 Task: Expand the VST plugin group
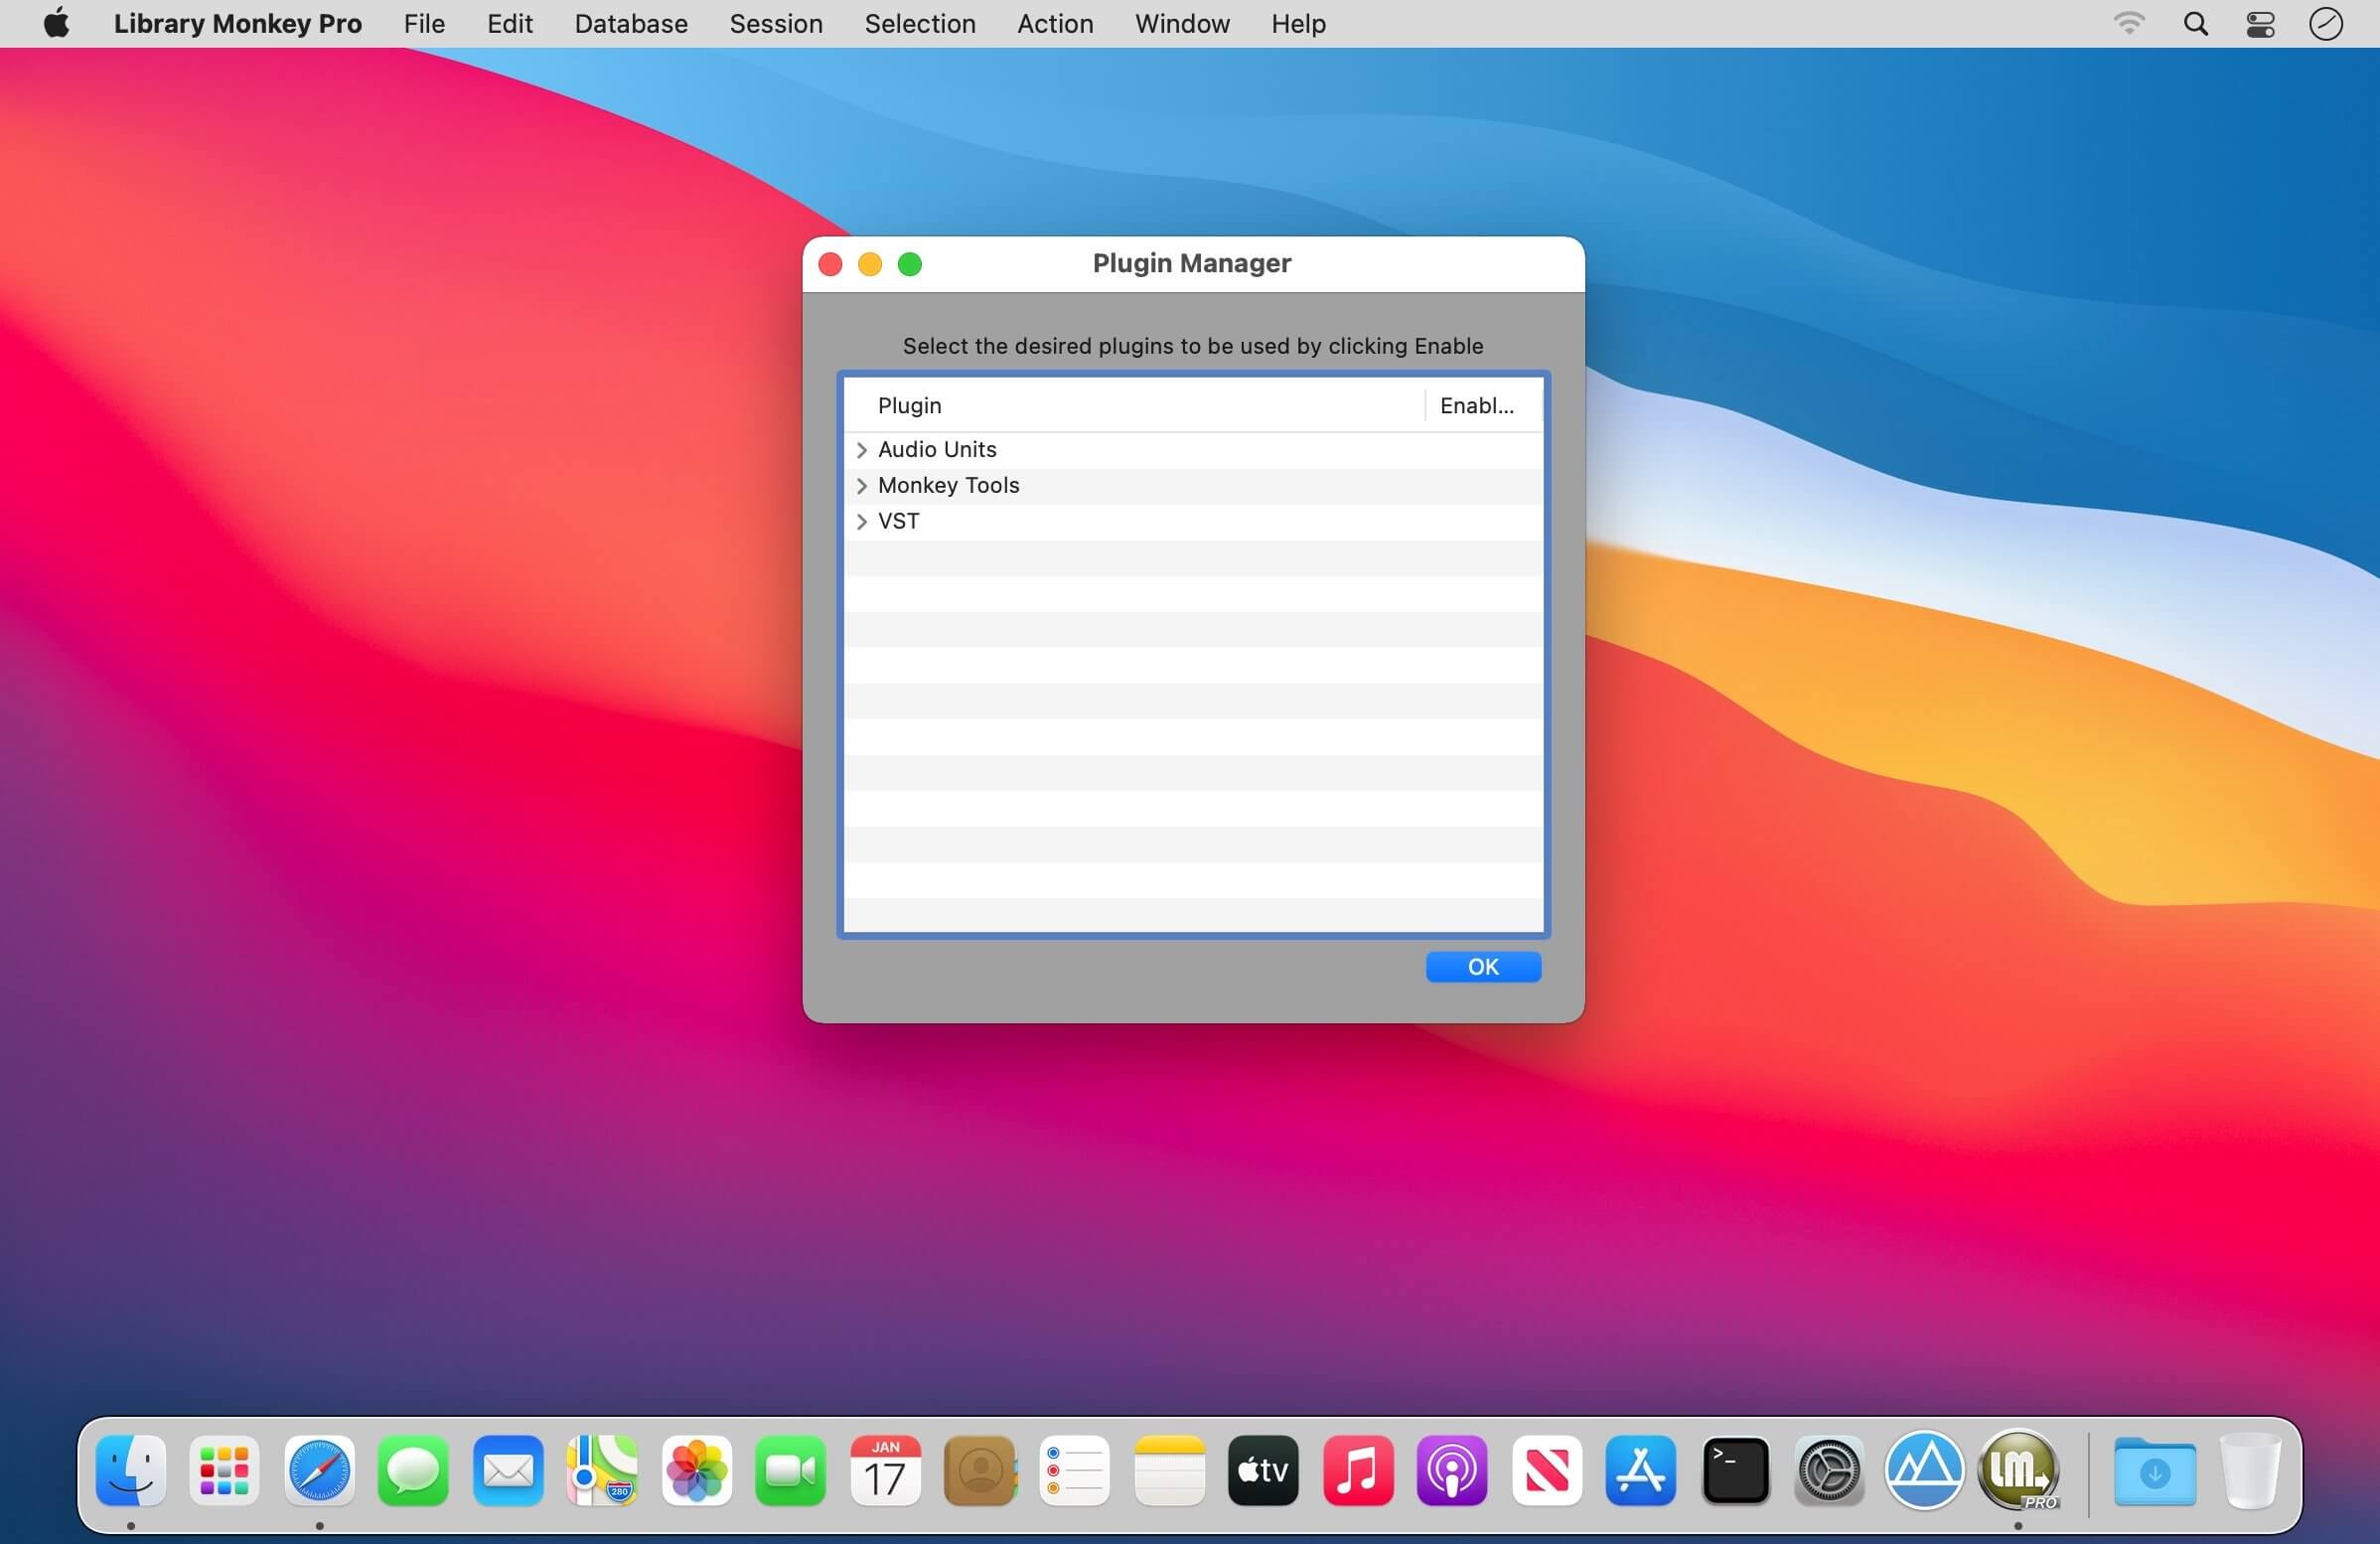click(x=861, y=522)
